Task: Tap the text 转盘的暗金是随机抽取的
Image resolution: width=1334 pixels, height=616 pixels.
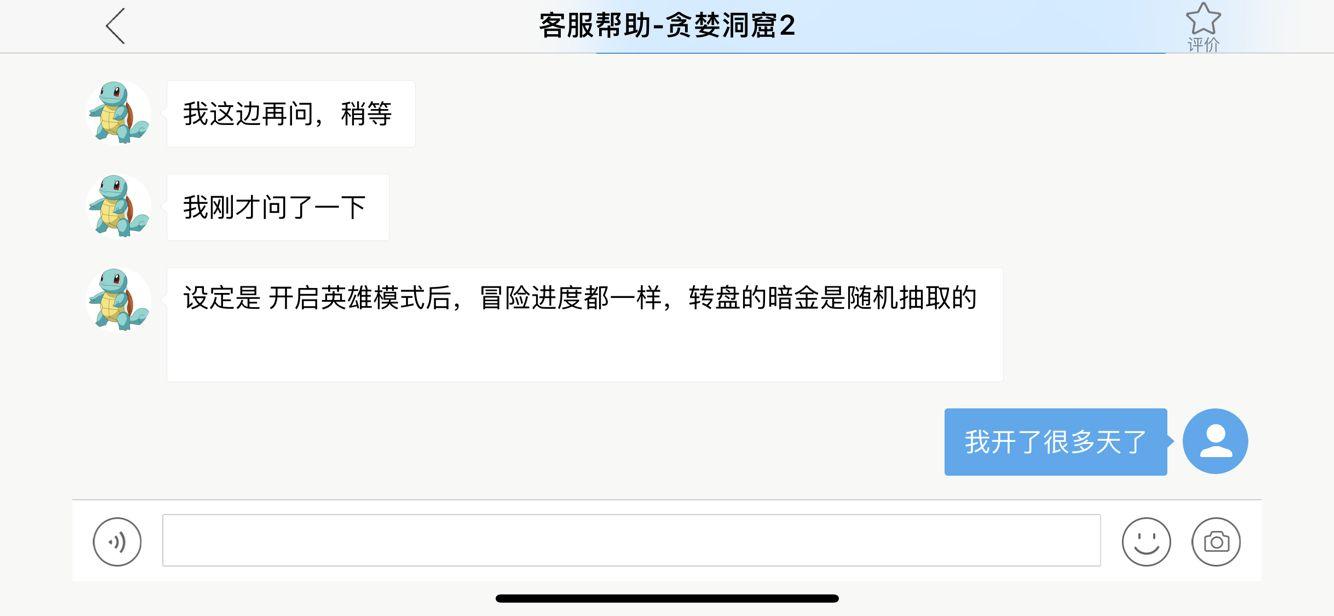Action: click(832, 298)
